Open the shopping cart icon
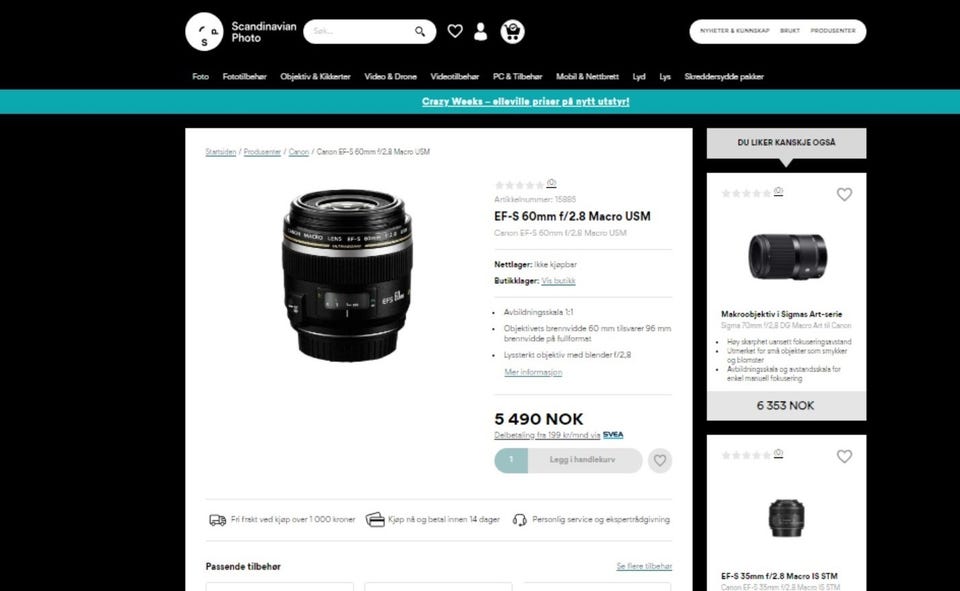This screenshot has width=960, height=591. coord(512,31)
